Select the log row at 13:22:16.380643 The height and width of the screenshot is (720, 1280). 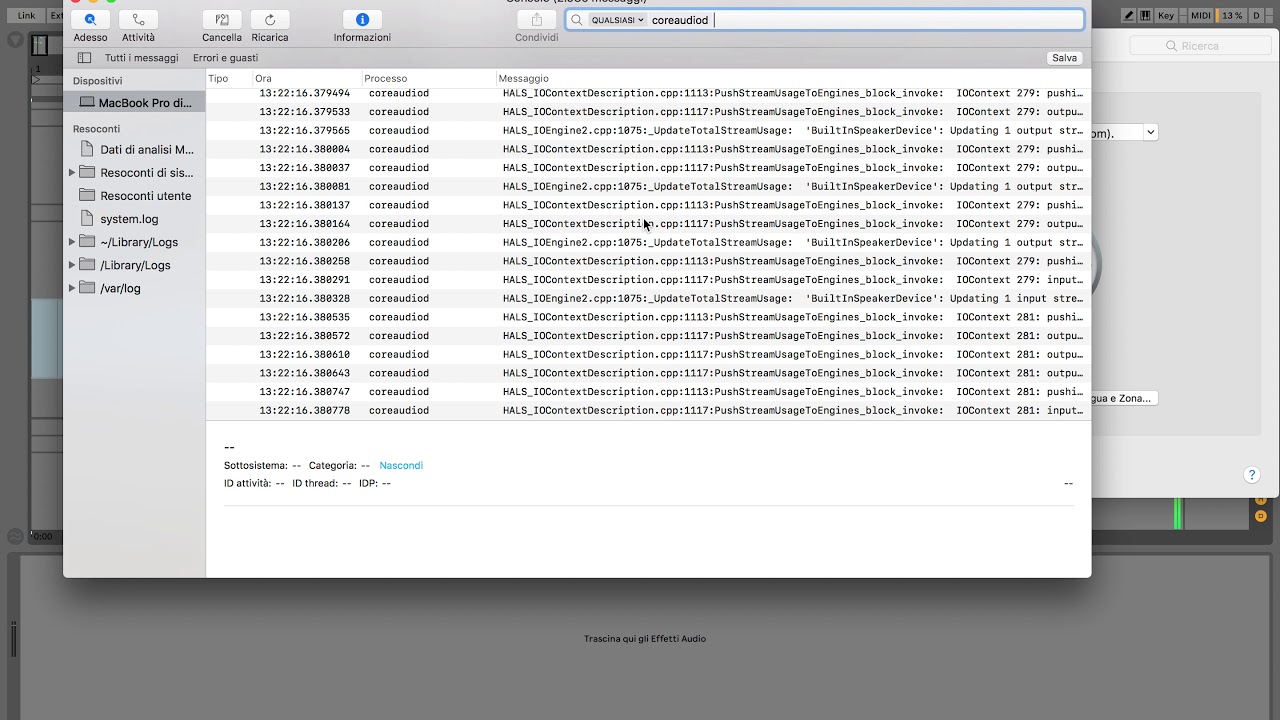pos(648,373)
